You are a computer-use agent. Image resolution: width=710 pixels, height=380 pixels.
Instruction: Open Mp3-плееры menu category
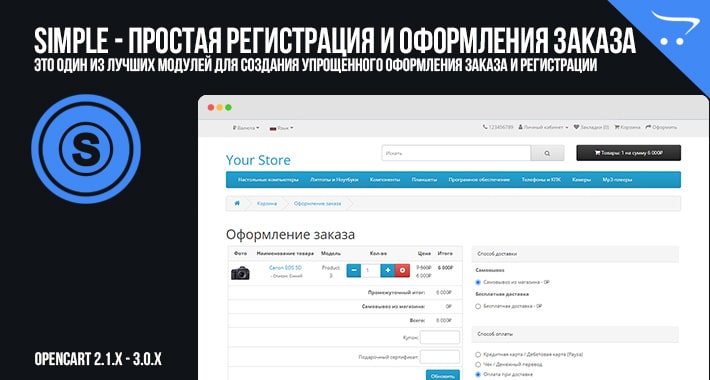click(617, 180)
